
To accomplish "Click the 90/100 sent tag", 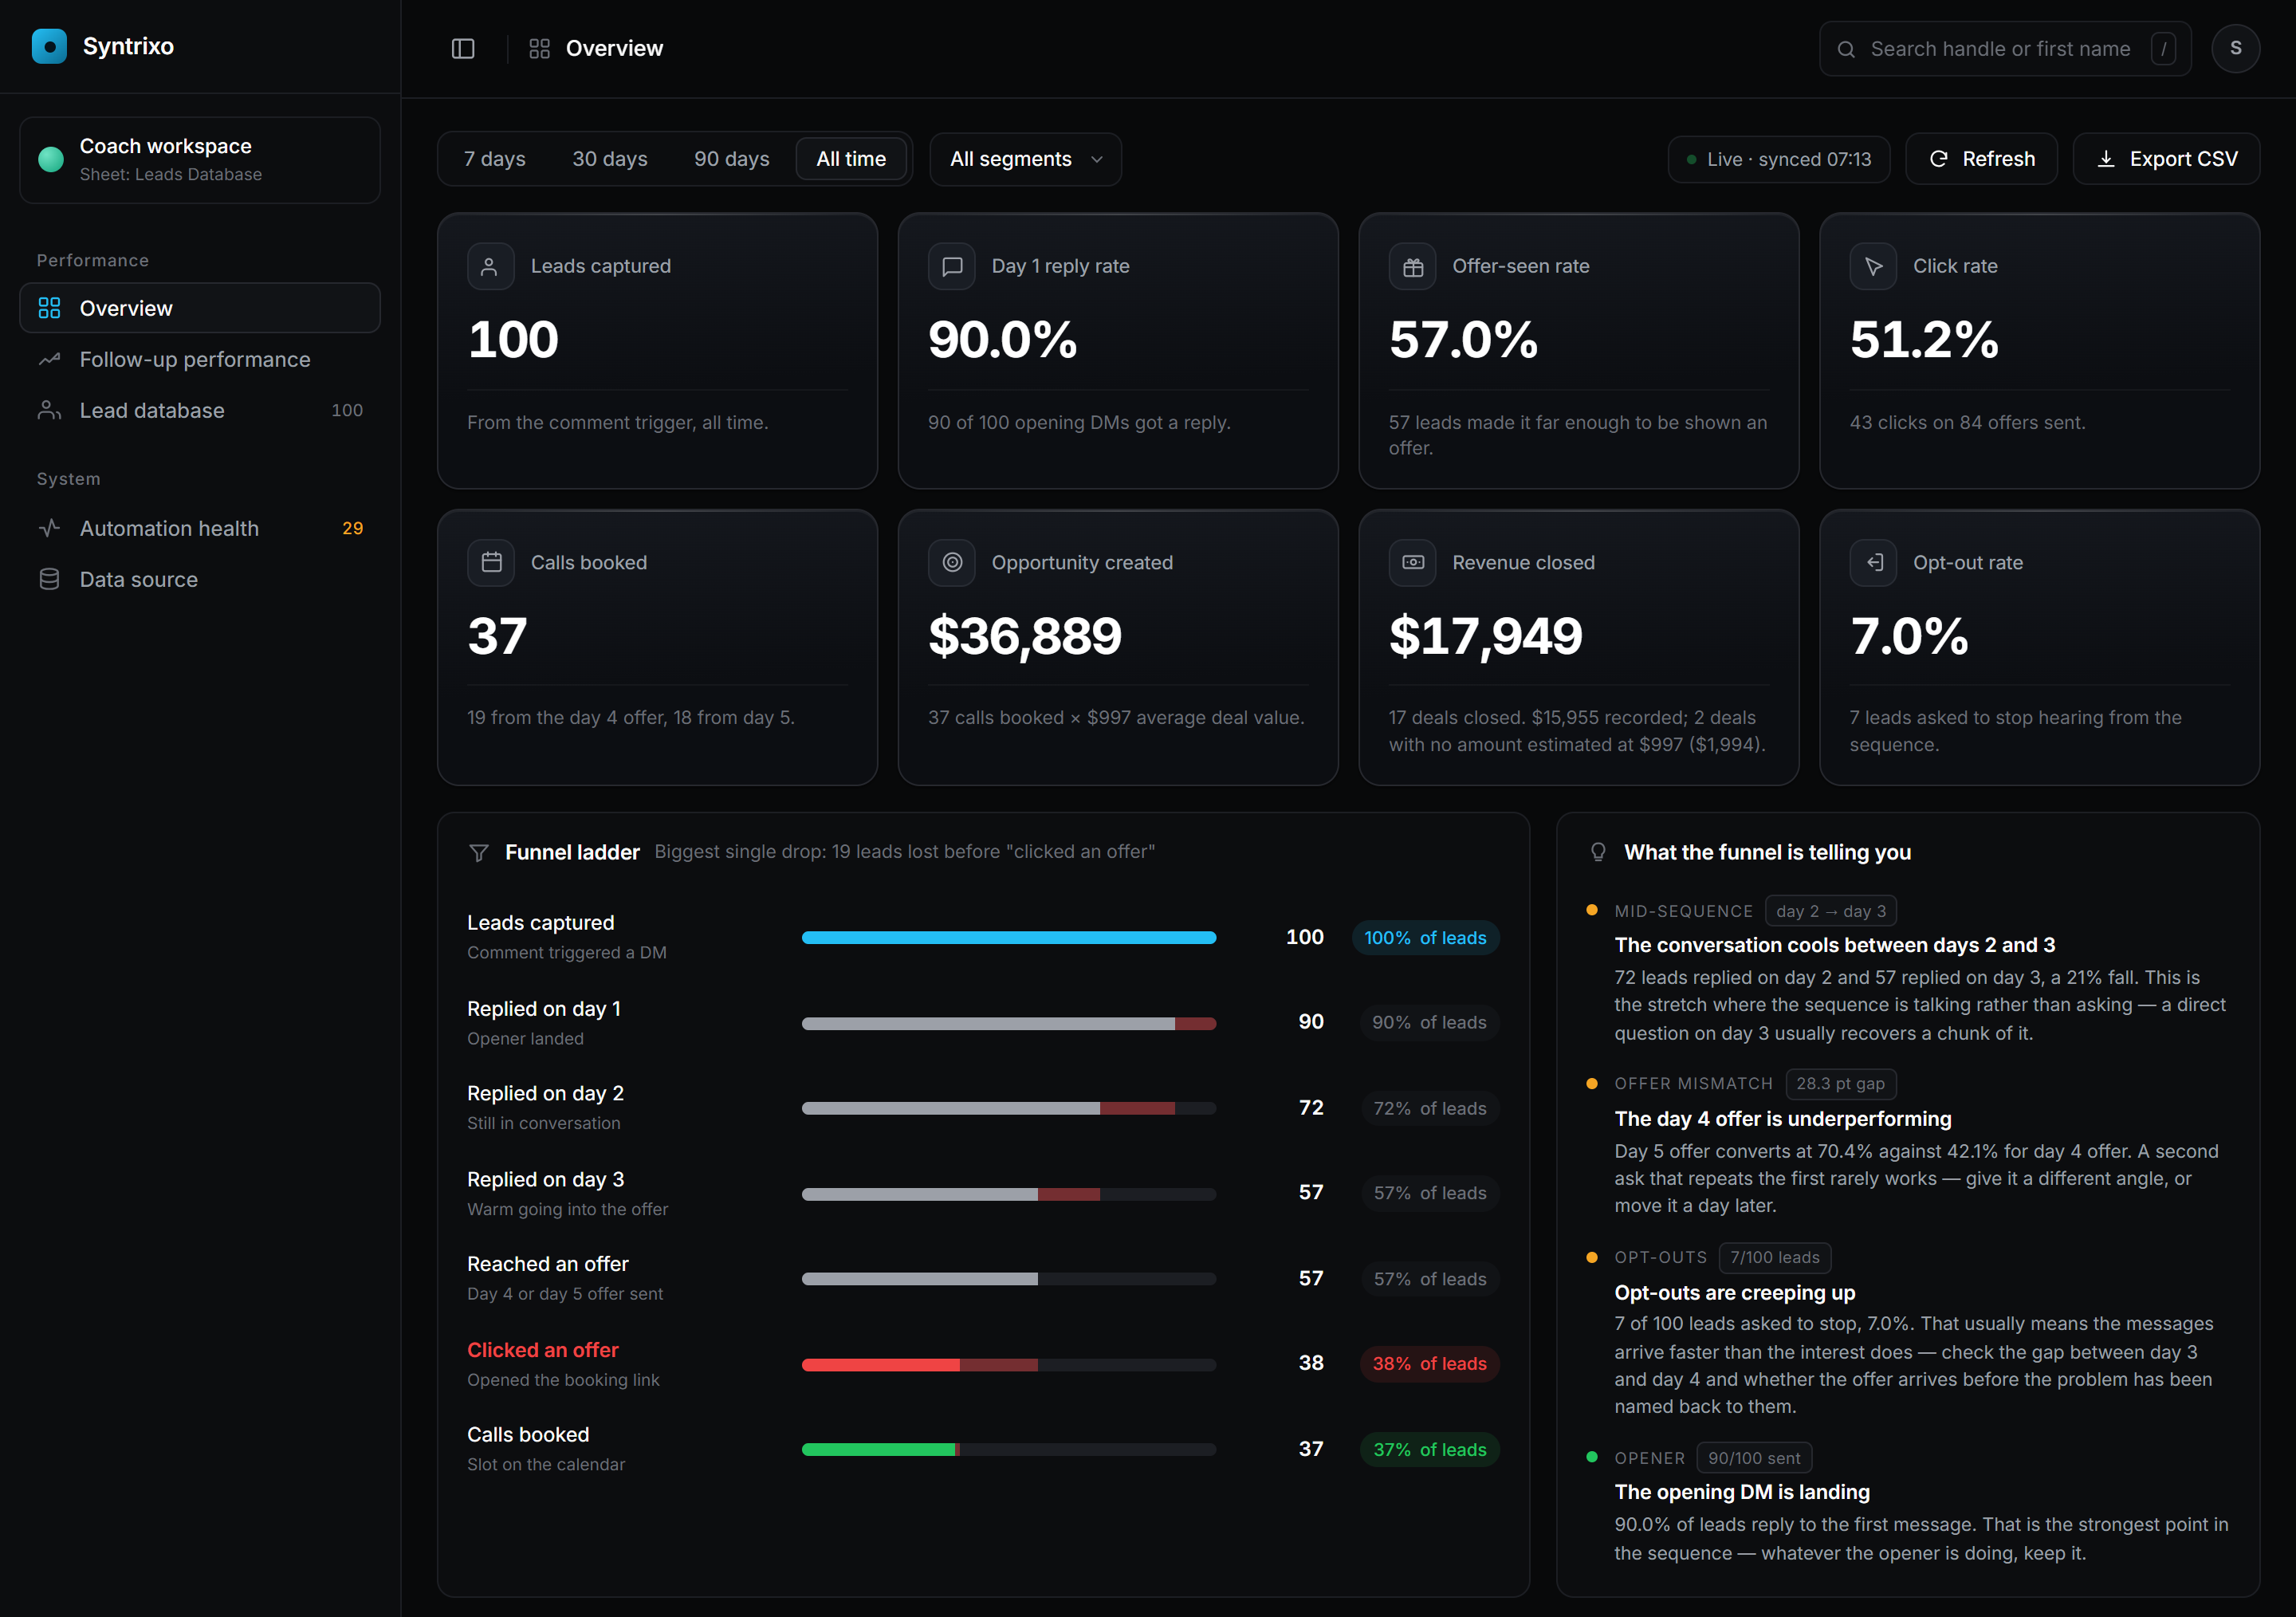I will coord(1754,1457).
